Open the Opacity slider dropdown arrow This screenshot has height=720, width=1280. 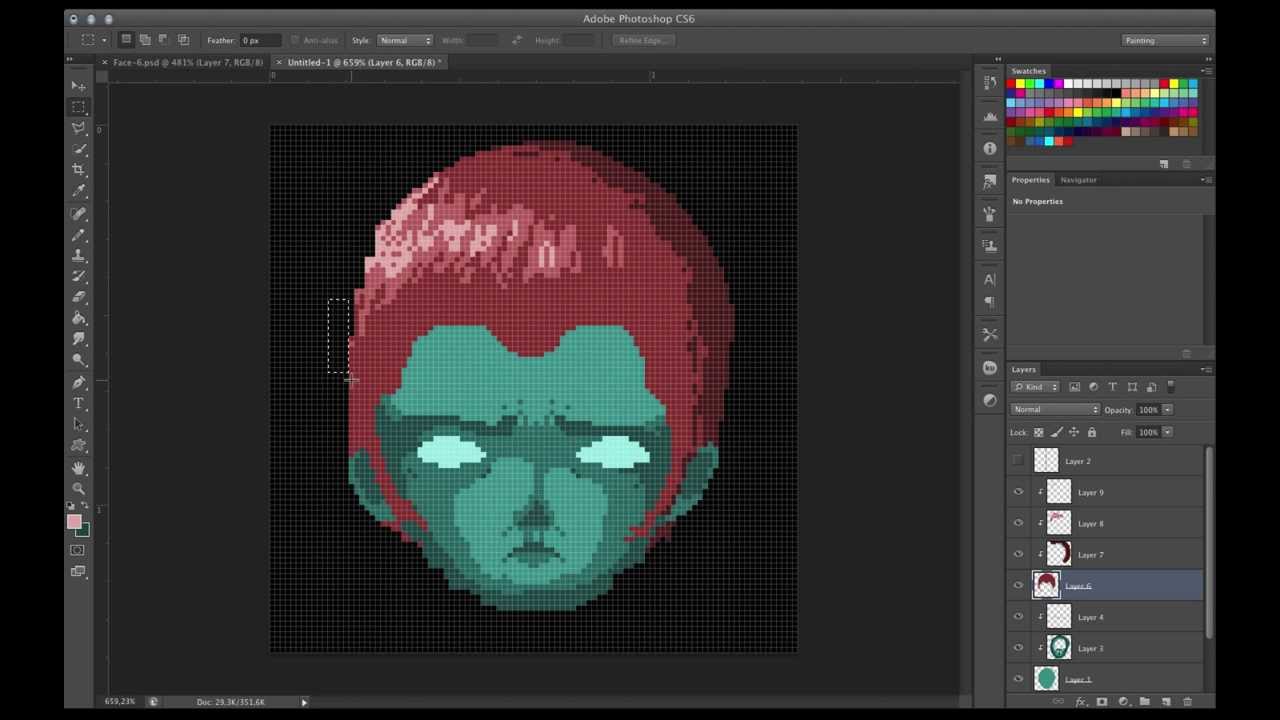(x=1167, y=410)
